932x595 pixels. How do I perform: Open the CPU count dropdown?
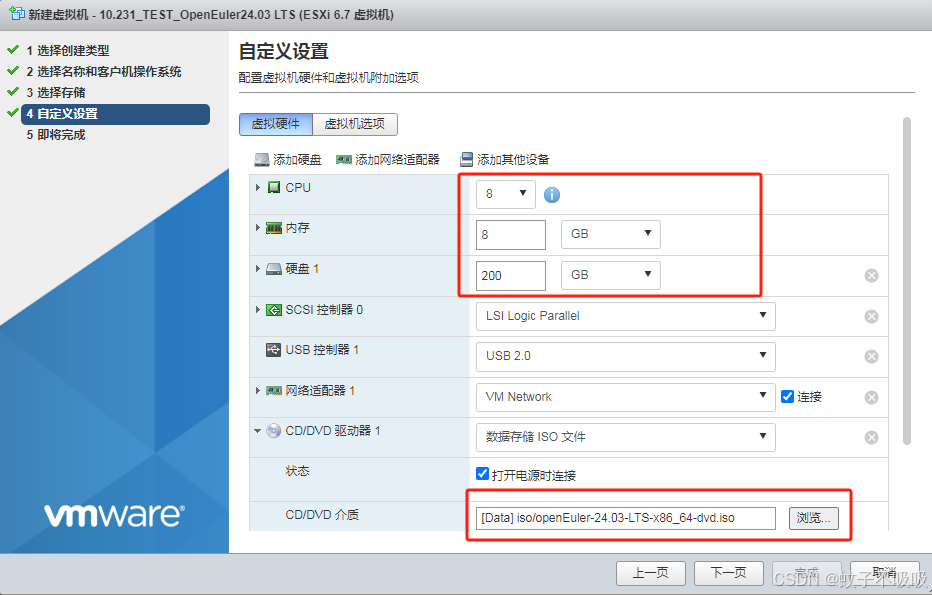(x=506, y=194)
